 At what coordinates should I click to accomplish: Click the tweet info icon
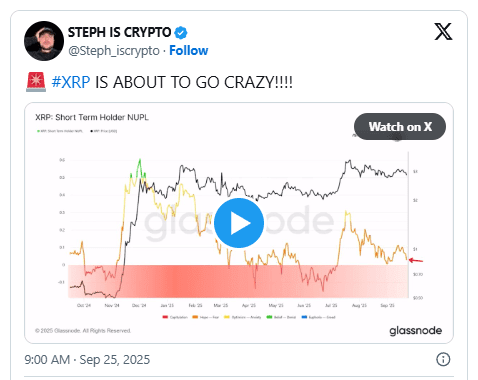[x=443, y=359]
